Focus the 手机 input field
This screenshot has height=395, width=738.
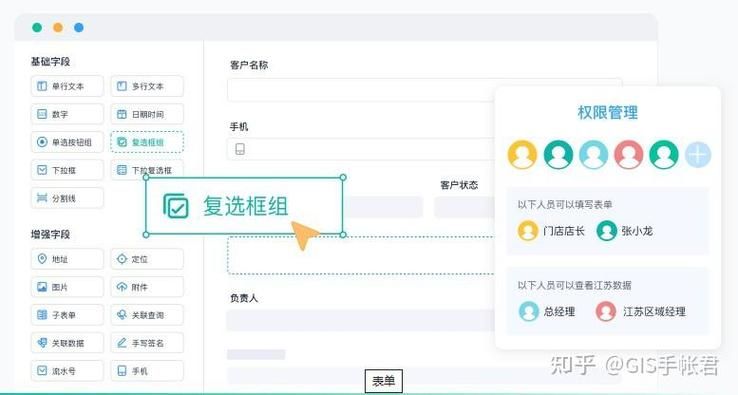(361, 149)
